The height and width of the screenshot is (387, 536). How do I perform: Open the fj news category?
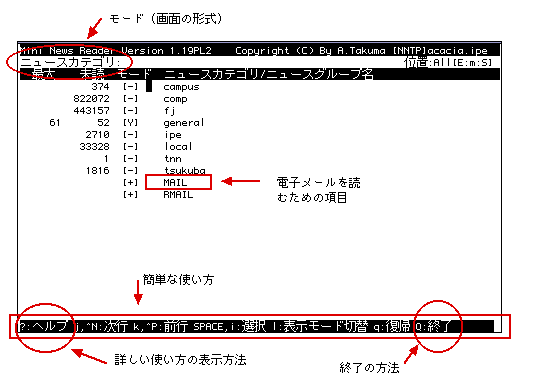(170, 111)
